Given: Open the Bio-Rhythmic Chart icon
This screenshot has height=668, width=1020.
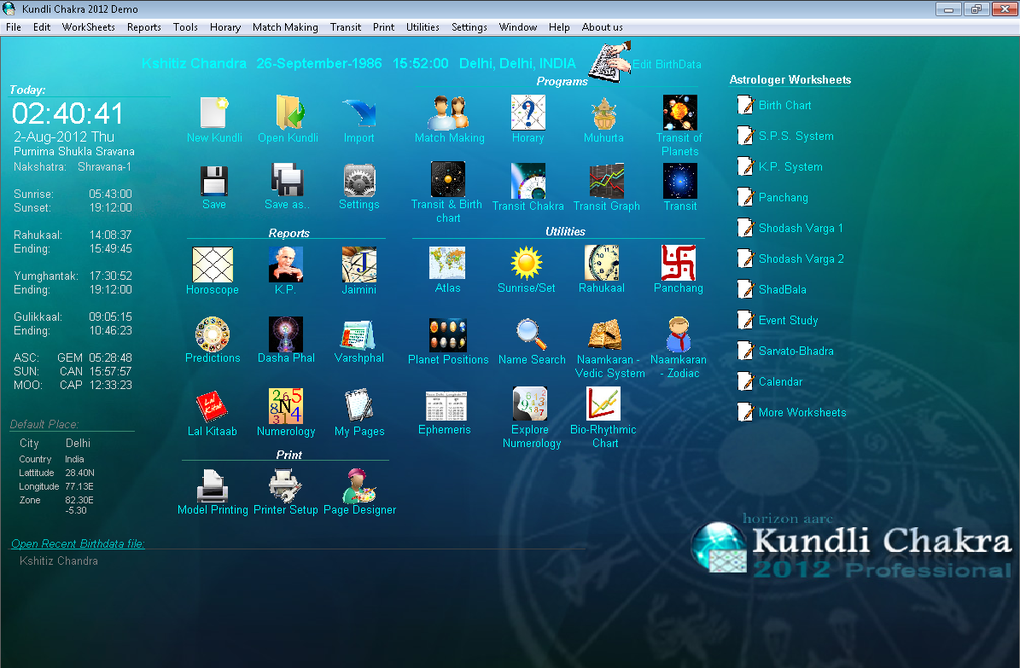Looking at the screenshot, I should click(x=603, y=404).
